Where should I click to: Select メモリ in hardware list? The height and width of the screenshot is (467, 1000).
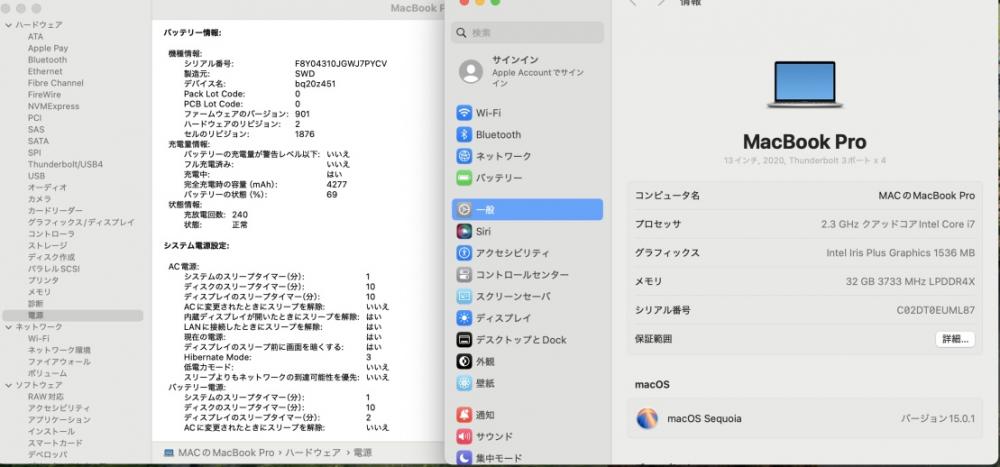pos(40,292)
